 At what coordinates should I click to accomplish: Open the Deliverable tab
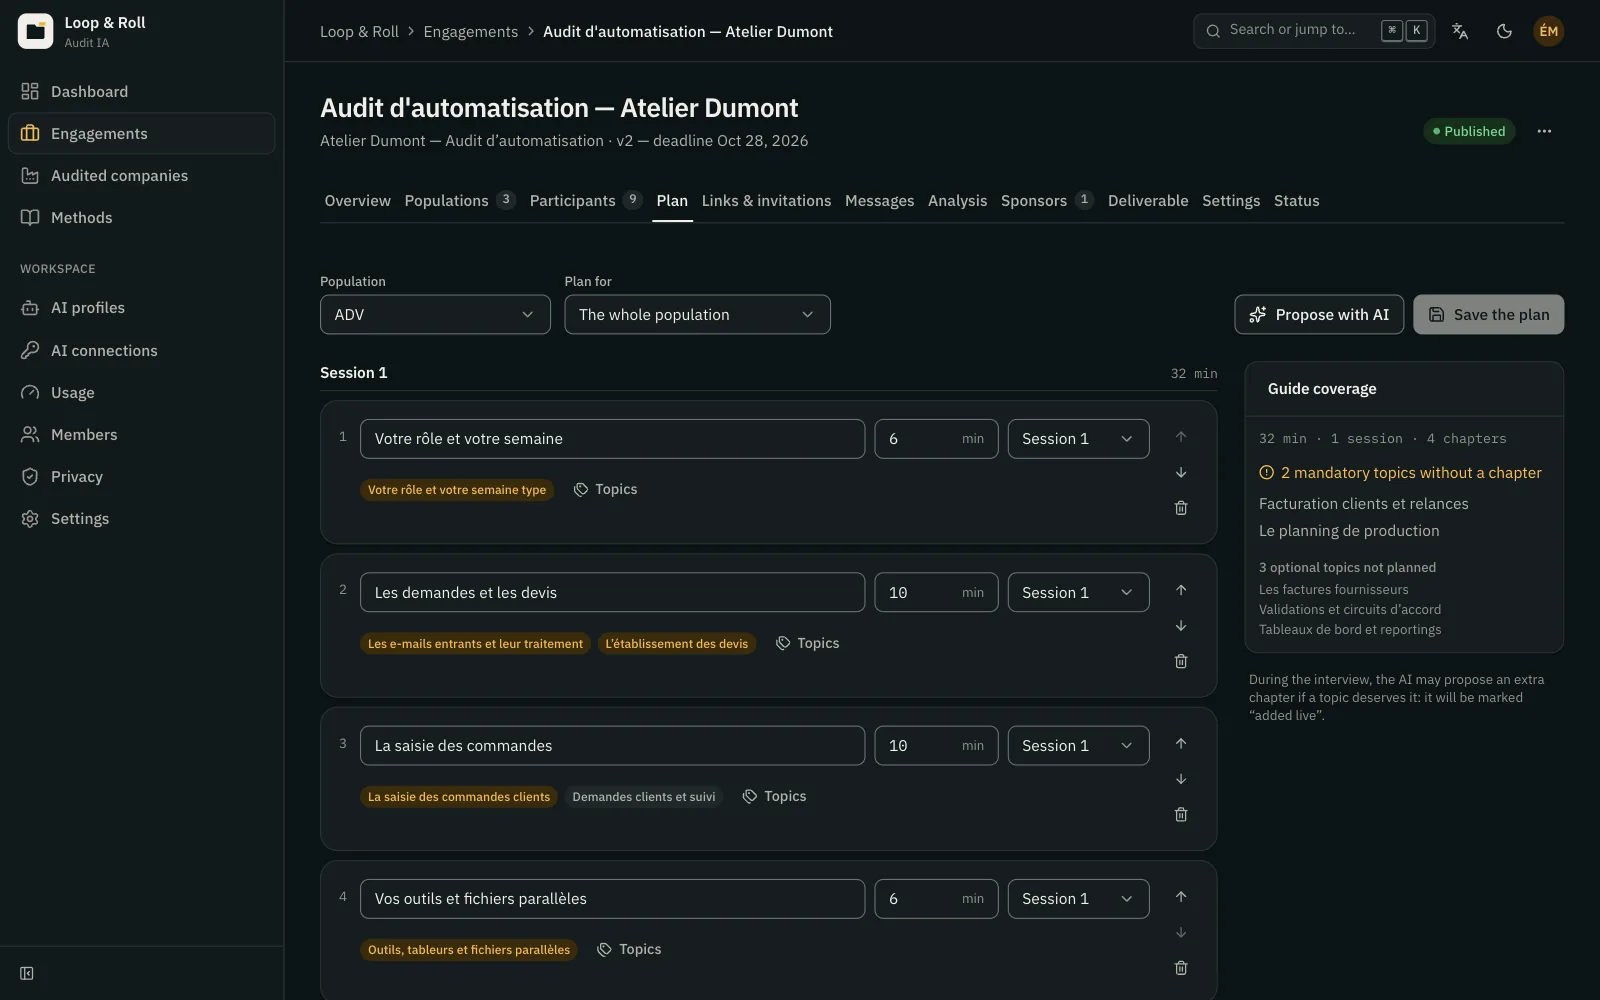pyautogui.click(x=1148, y=201)
